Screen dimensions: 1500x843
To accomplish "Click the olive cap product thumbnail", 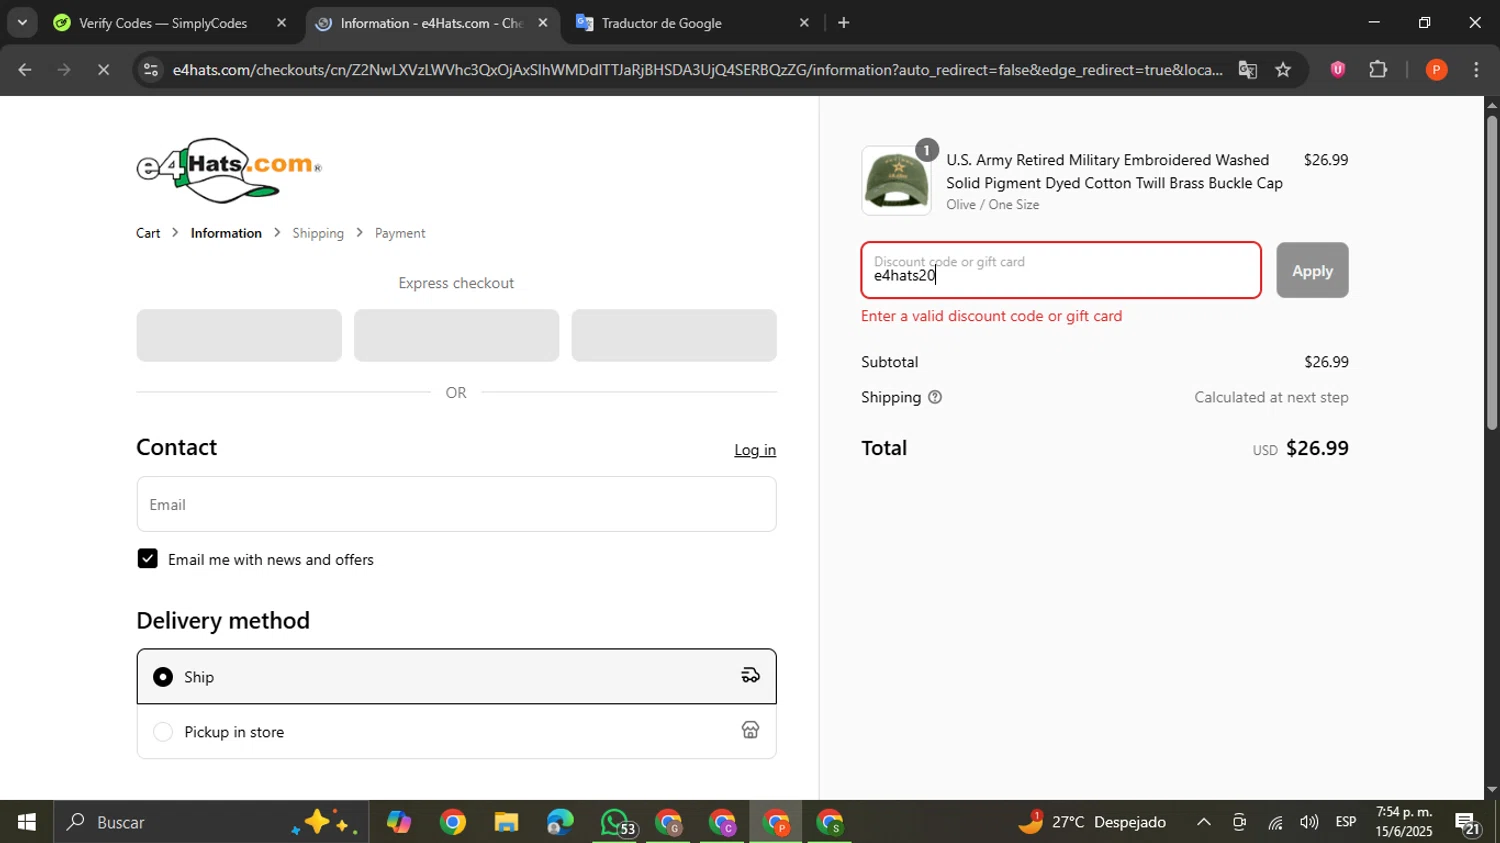I will [896, 181].
